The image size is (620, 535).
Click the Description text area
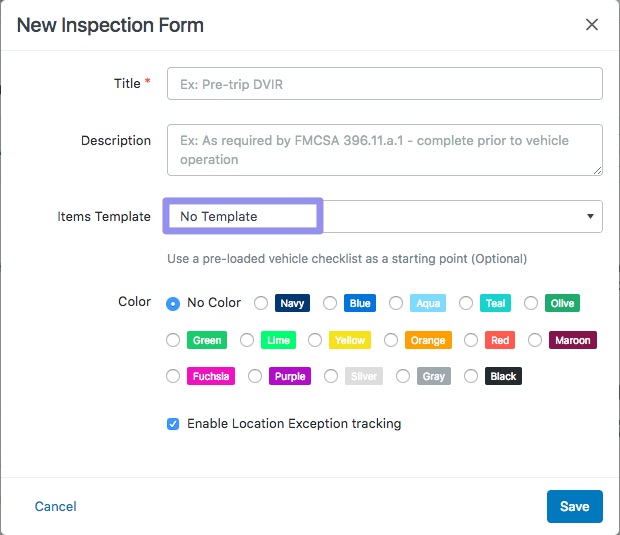point(384,150)
